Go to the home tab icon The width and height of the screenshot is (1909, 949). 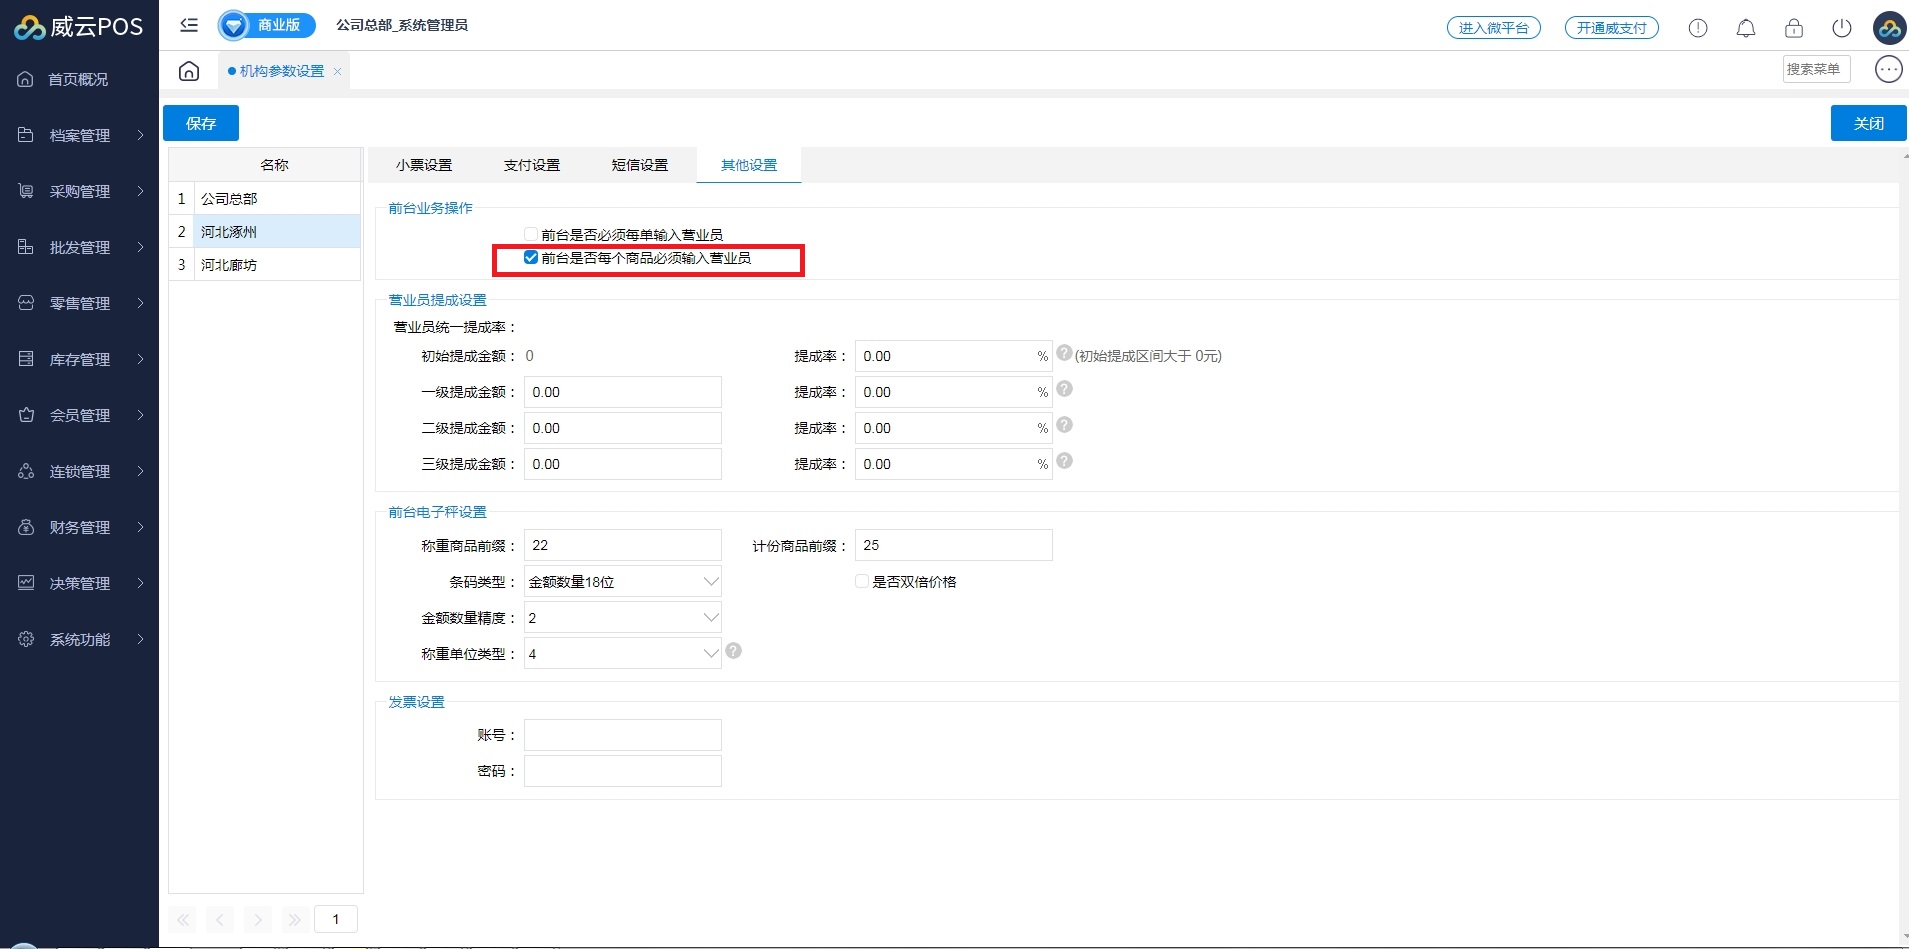189,71
